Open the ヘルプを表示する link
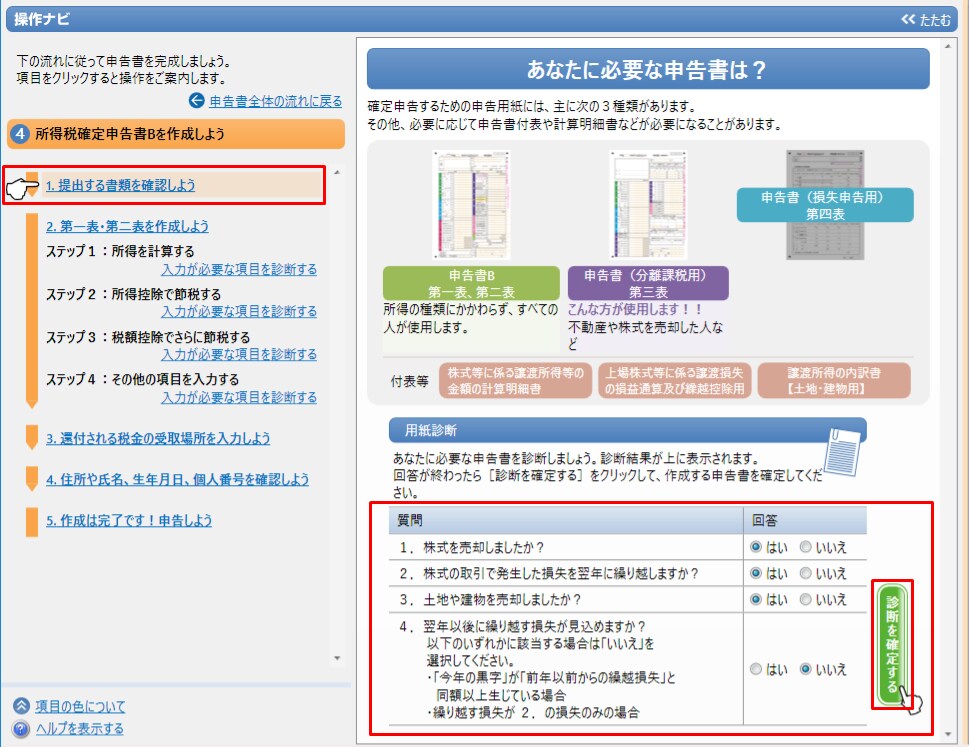Viewport: 969px width, 747px height. (79, 729)
